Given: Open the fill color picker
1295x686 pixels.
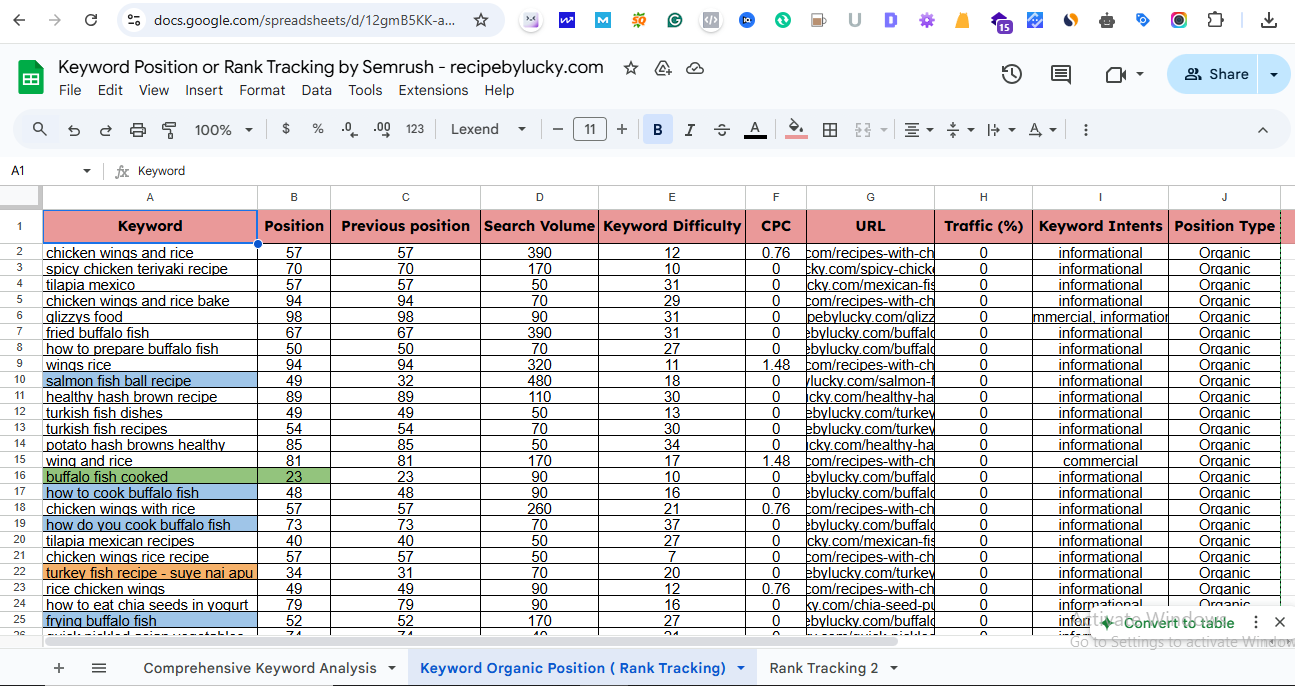Looking at the screenshot, I should 796,129.
